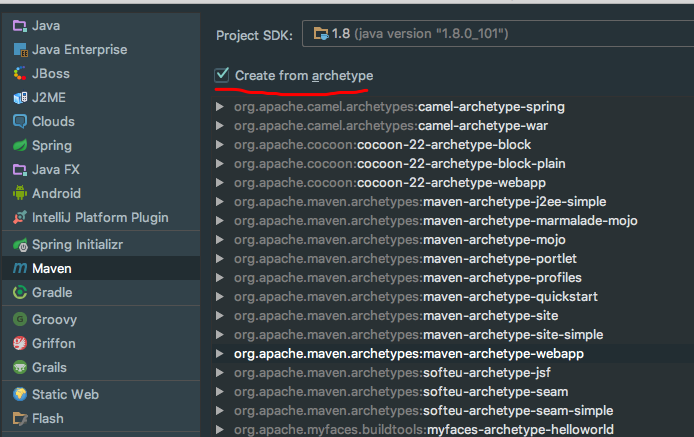Image resolution: width=694 pixels, height=437 pixels.
Task: Select maven-archetype-site-simple archetype text
Action: point(513,335)
